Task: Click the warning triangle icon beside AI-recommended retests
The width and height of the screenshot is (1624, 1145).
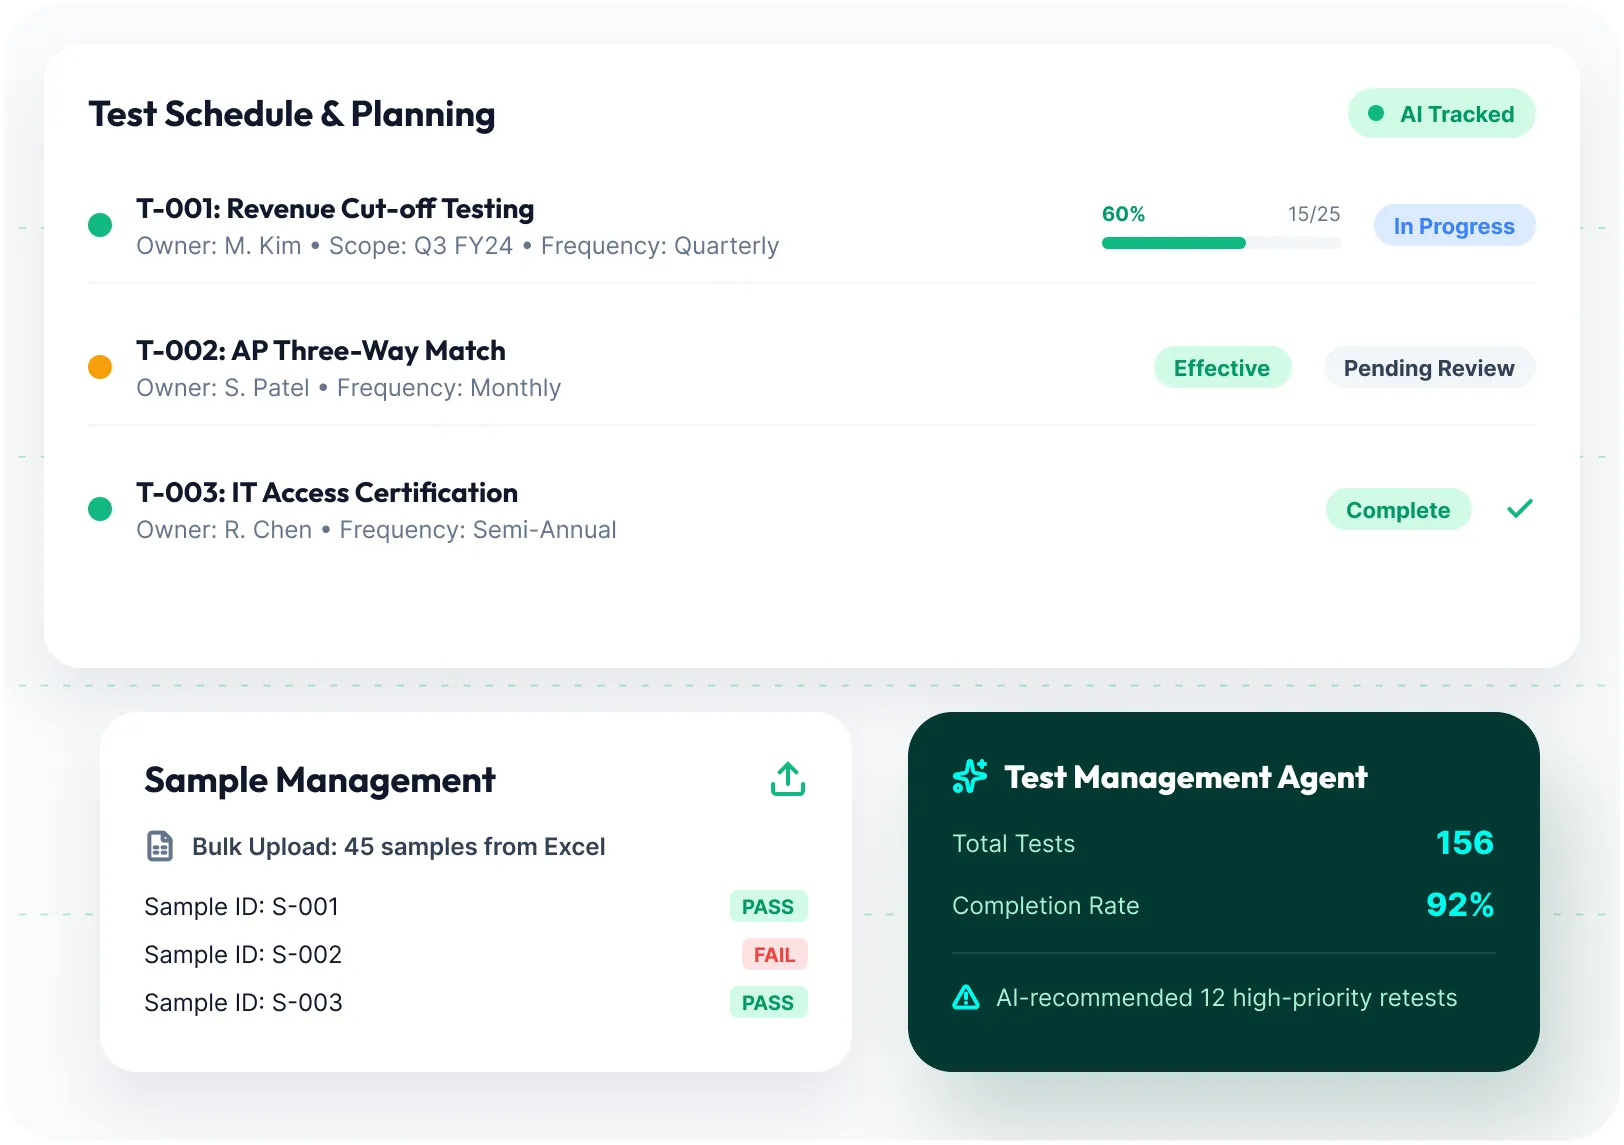Action: [x=966, y=997]
